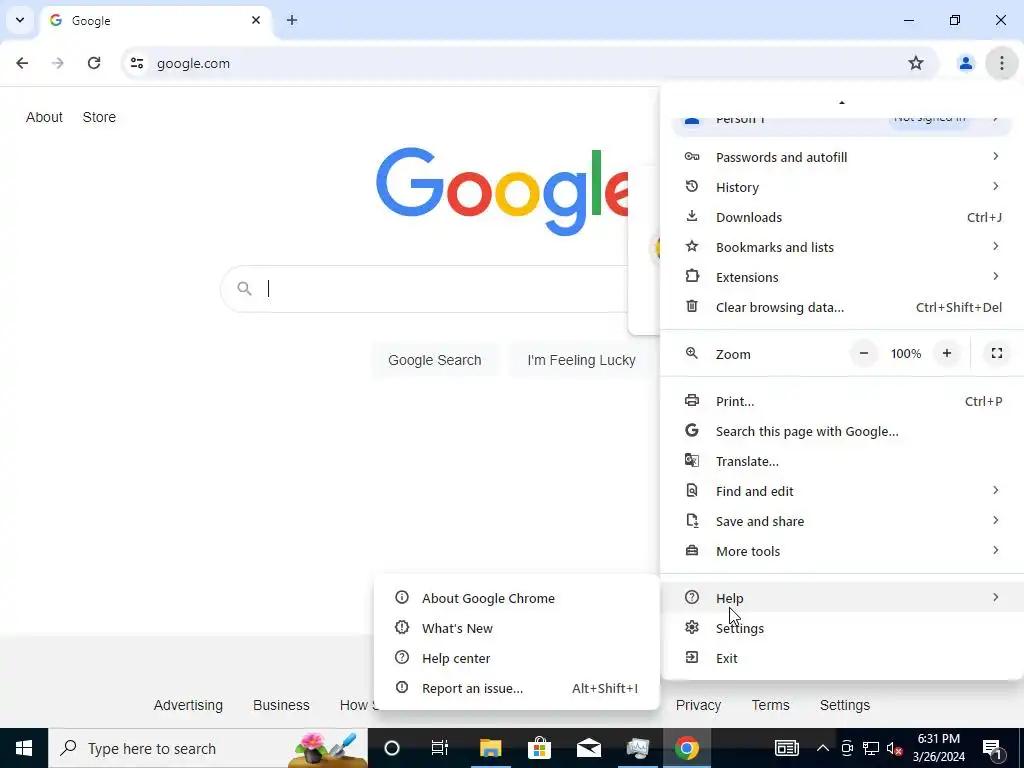Go back using the back arrow
1024x768 pixels.
click(22, 63)
